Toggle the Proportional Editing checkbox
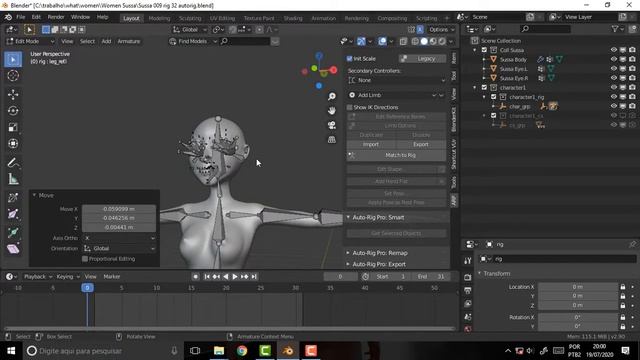 pyautogui.click(x=85, y=259)
